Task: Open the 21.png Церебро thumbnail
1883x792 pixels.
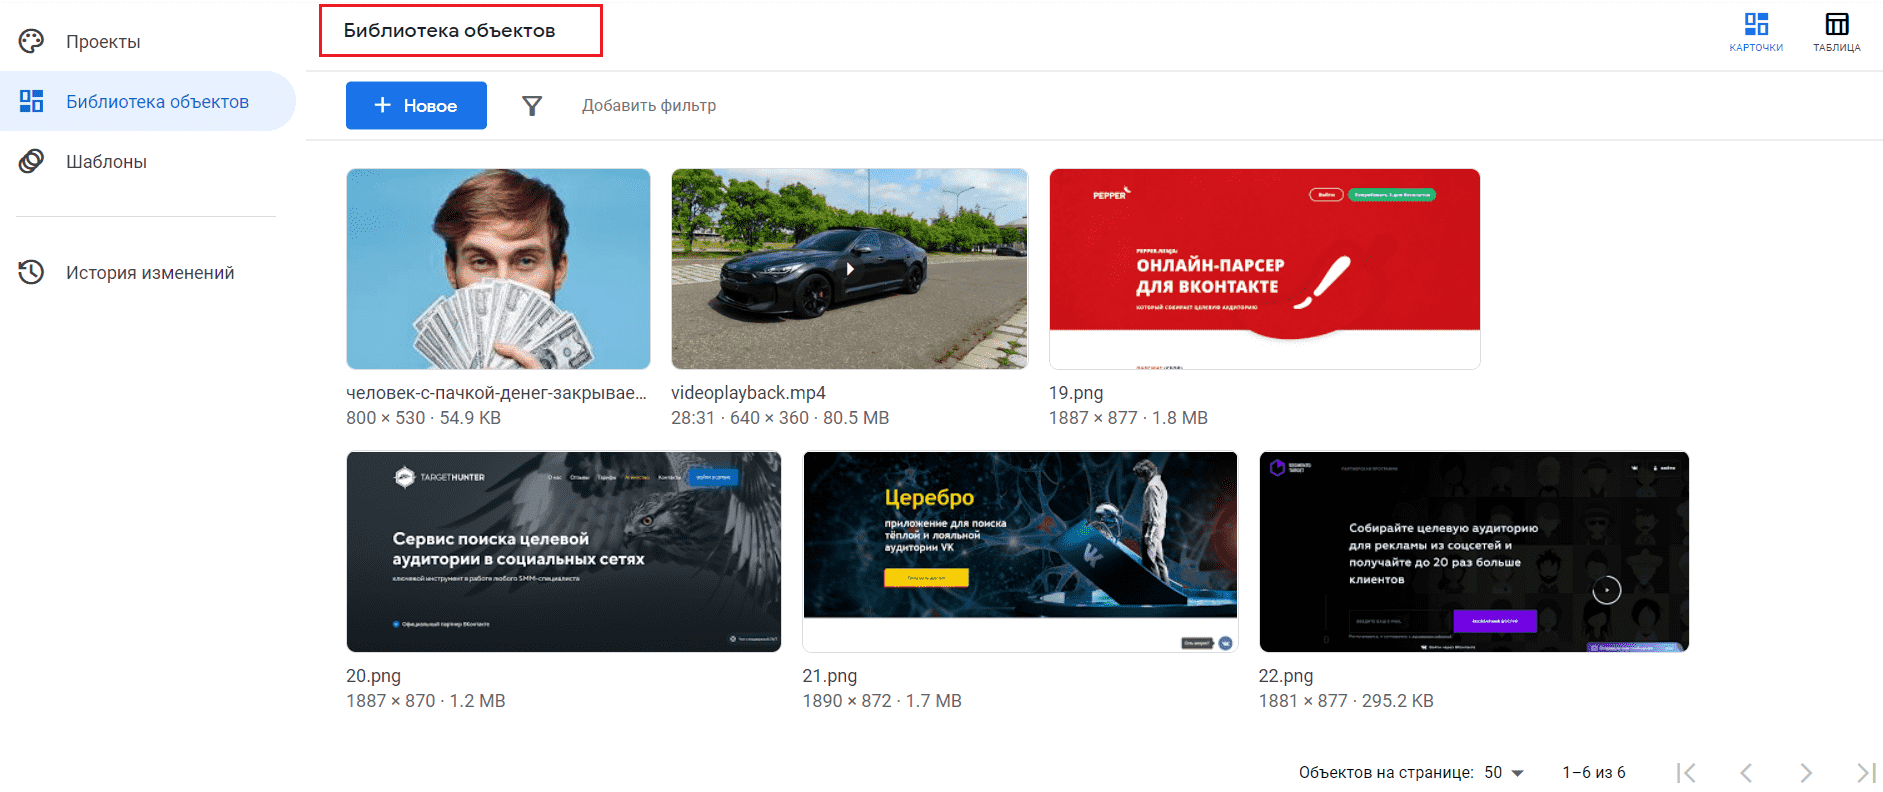Action: point(1020,552)
